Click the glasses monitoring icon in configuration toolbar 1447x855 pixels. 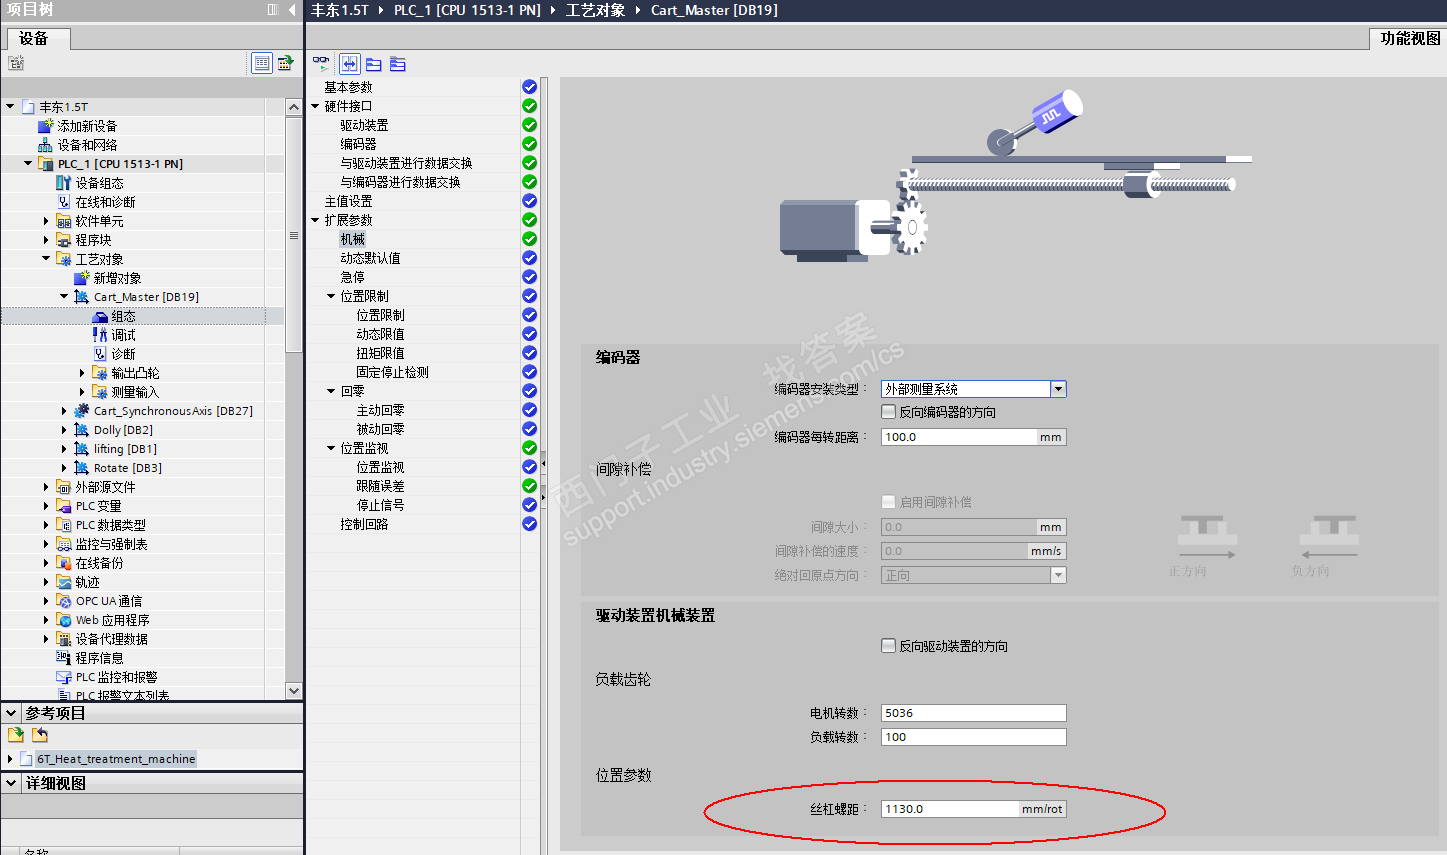pyautogui.click(x=321, y=63)
